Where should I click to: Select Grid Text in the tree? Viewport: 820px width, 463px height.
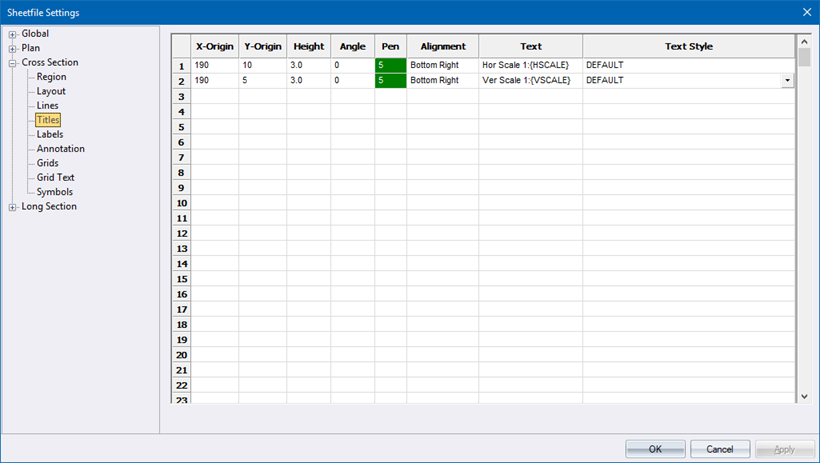55,177
